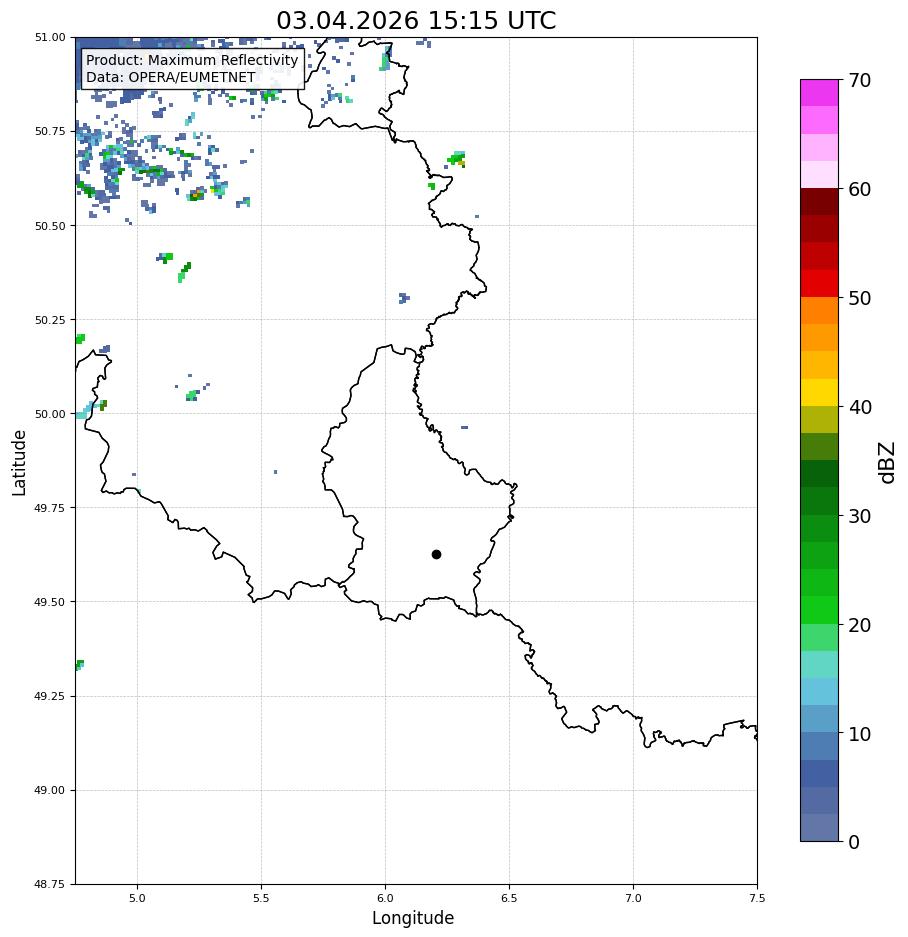Select the "Data: OPERA/EUMETNET" legend text

click(x=170, y=77)
